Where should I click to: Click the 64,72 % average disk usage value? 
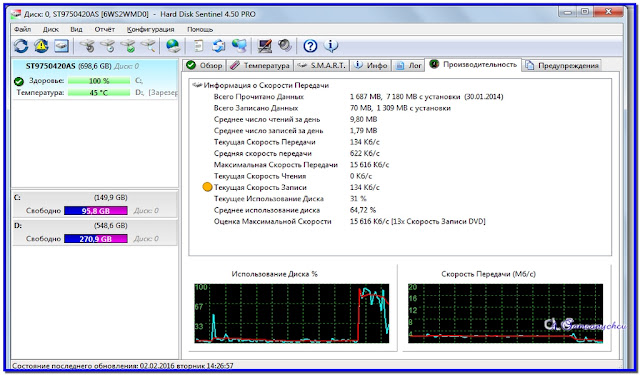363,210
